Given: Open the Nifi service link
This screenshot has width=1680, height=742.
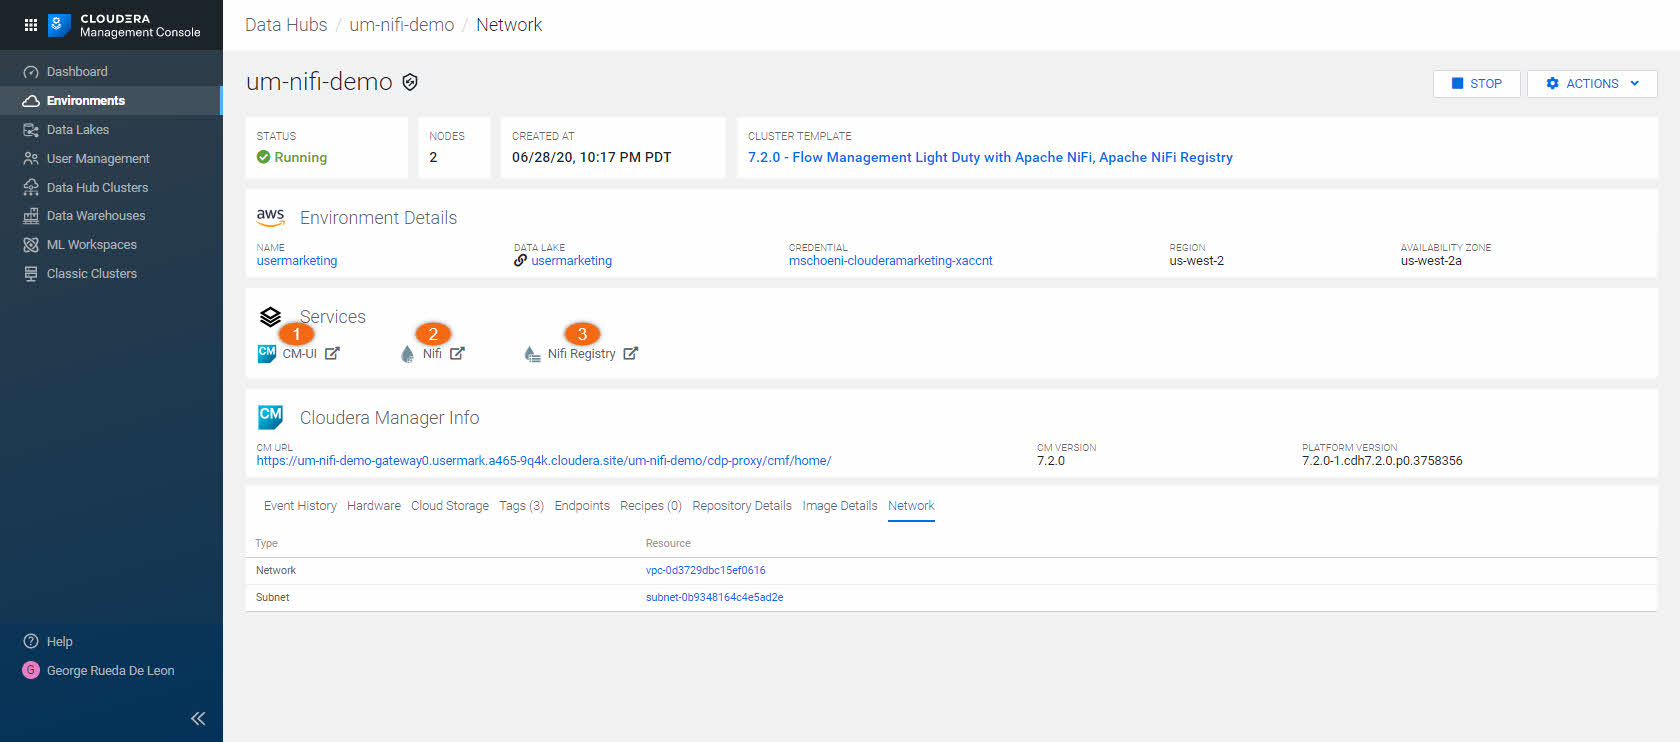Looking at the screenshot, I should click(x=432, y=354).
